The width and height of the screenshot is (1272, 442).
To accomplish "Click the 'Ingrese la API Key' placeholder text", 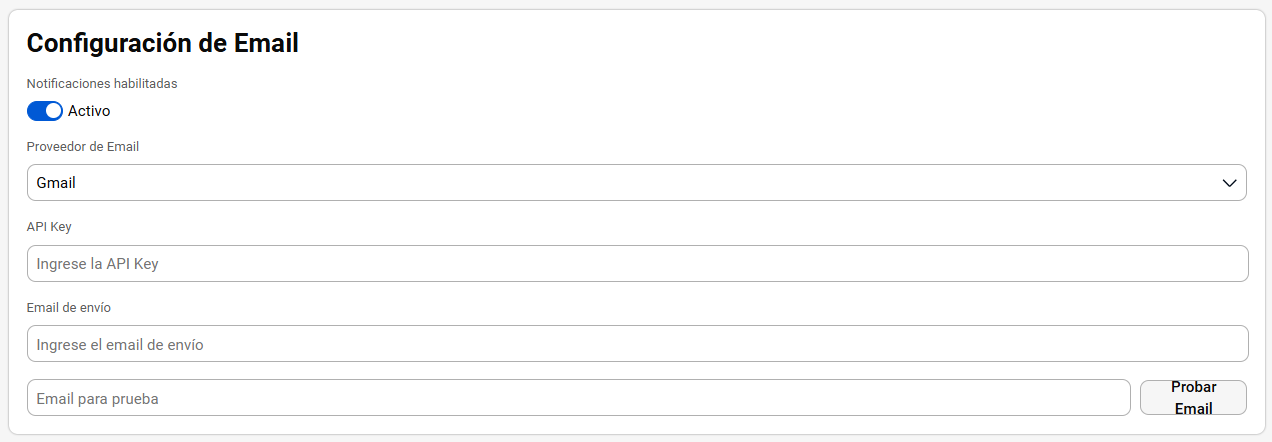I will tap(97, 264).
